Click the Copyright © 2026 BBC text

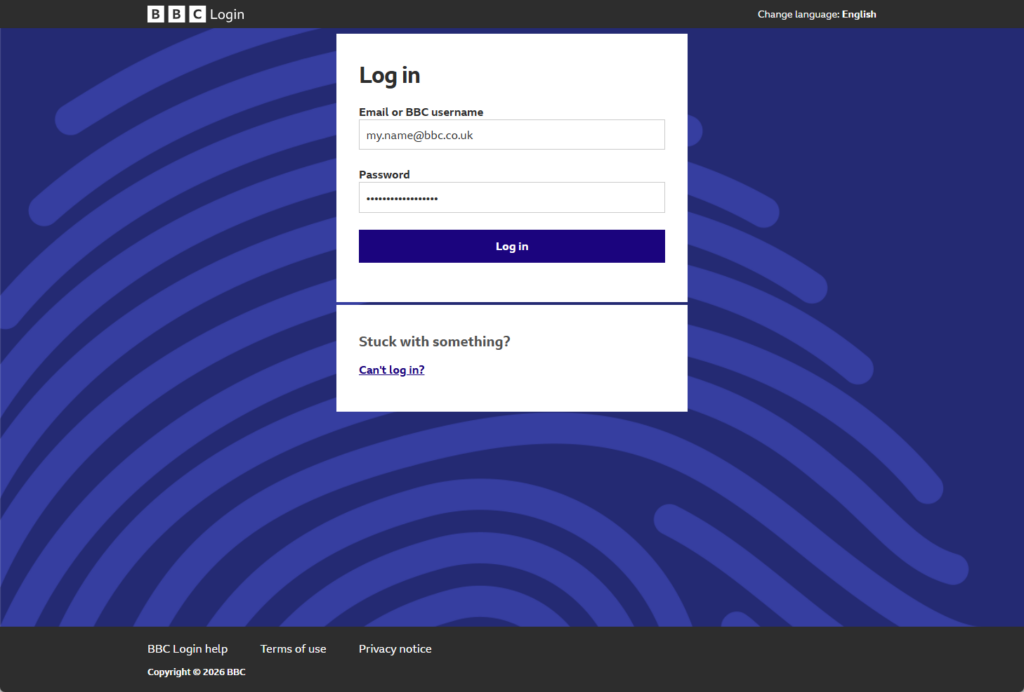pyautogui.click(x=196, y=672)
